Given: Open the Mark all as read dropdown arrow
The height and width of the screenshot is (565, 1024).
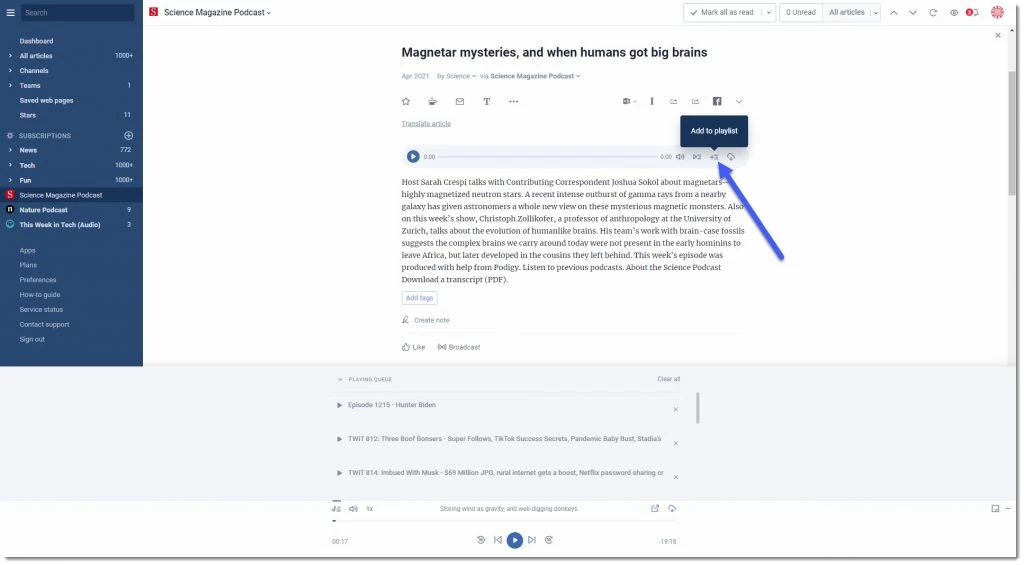Looking at the screenshot, I should tap(769, 12).
